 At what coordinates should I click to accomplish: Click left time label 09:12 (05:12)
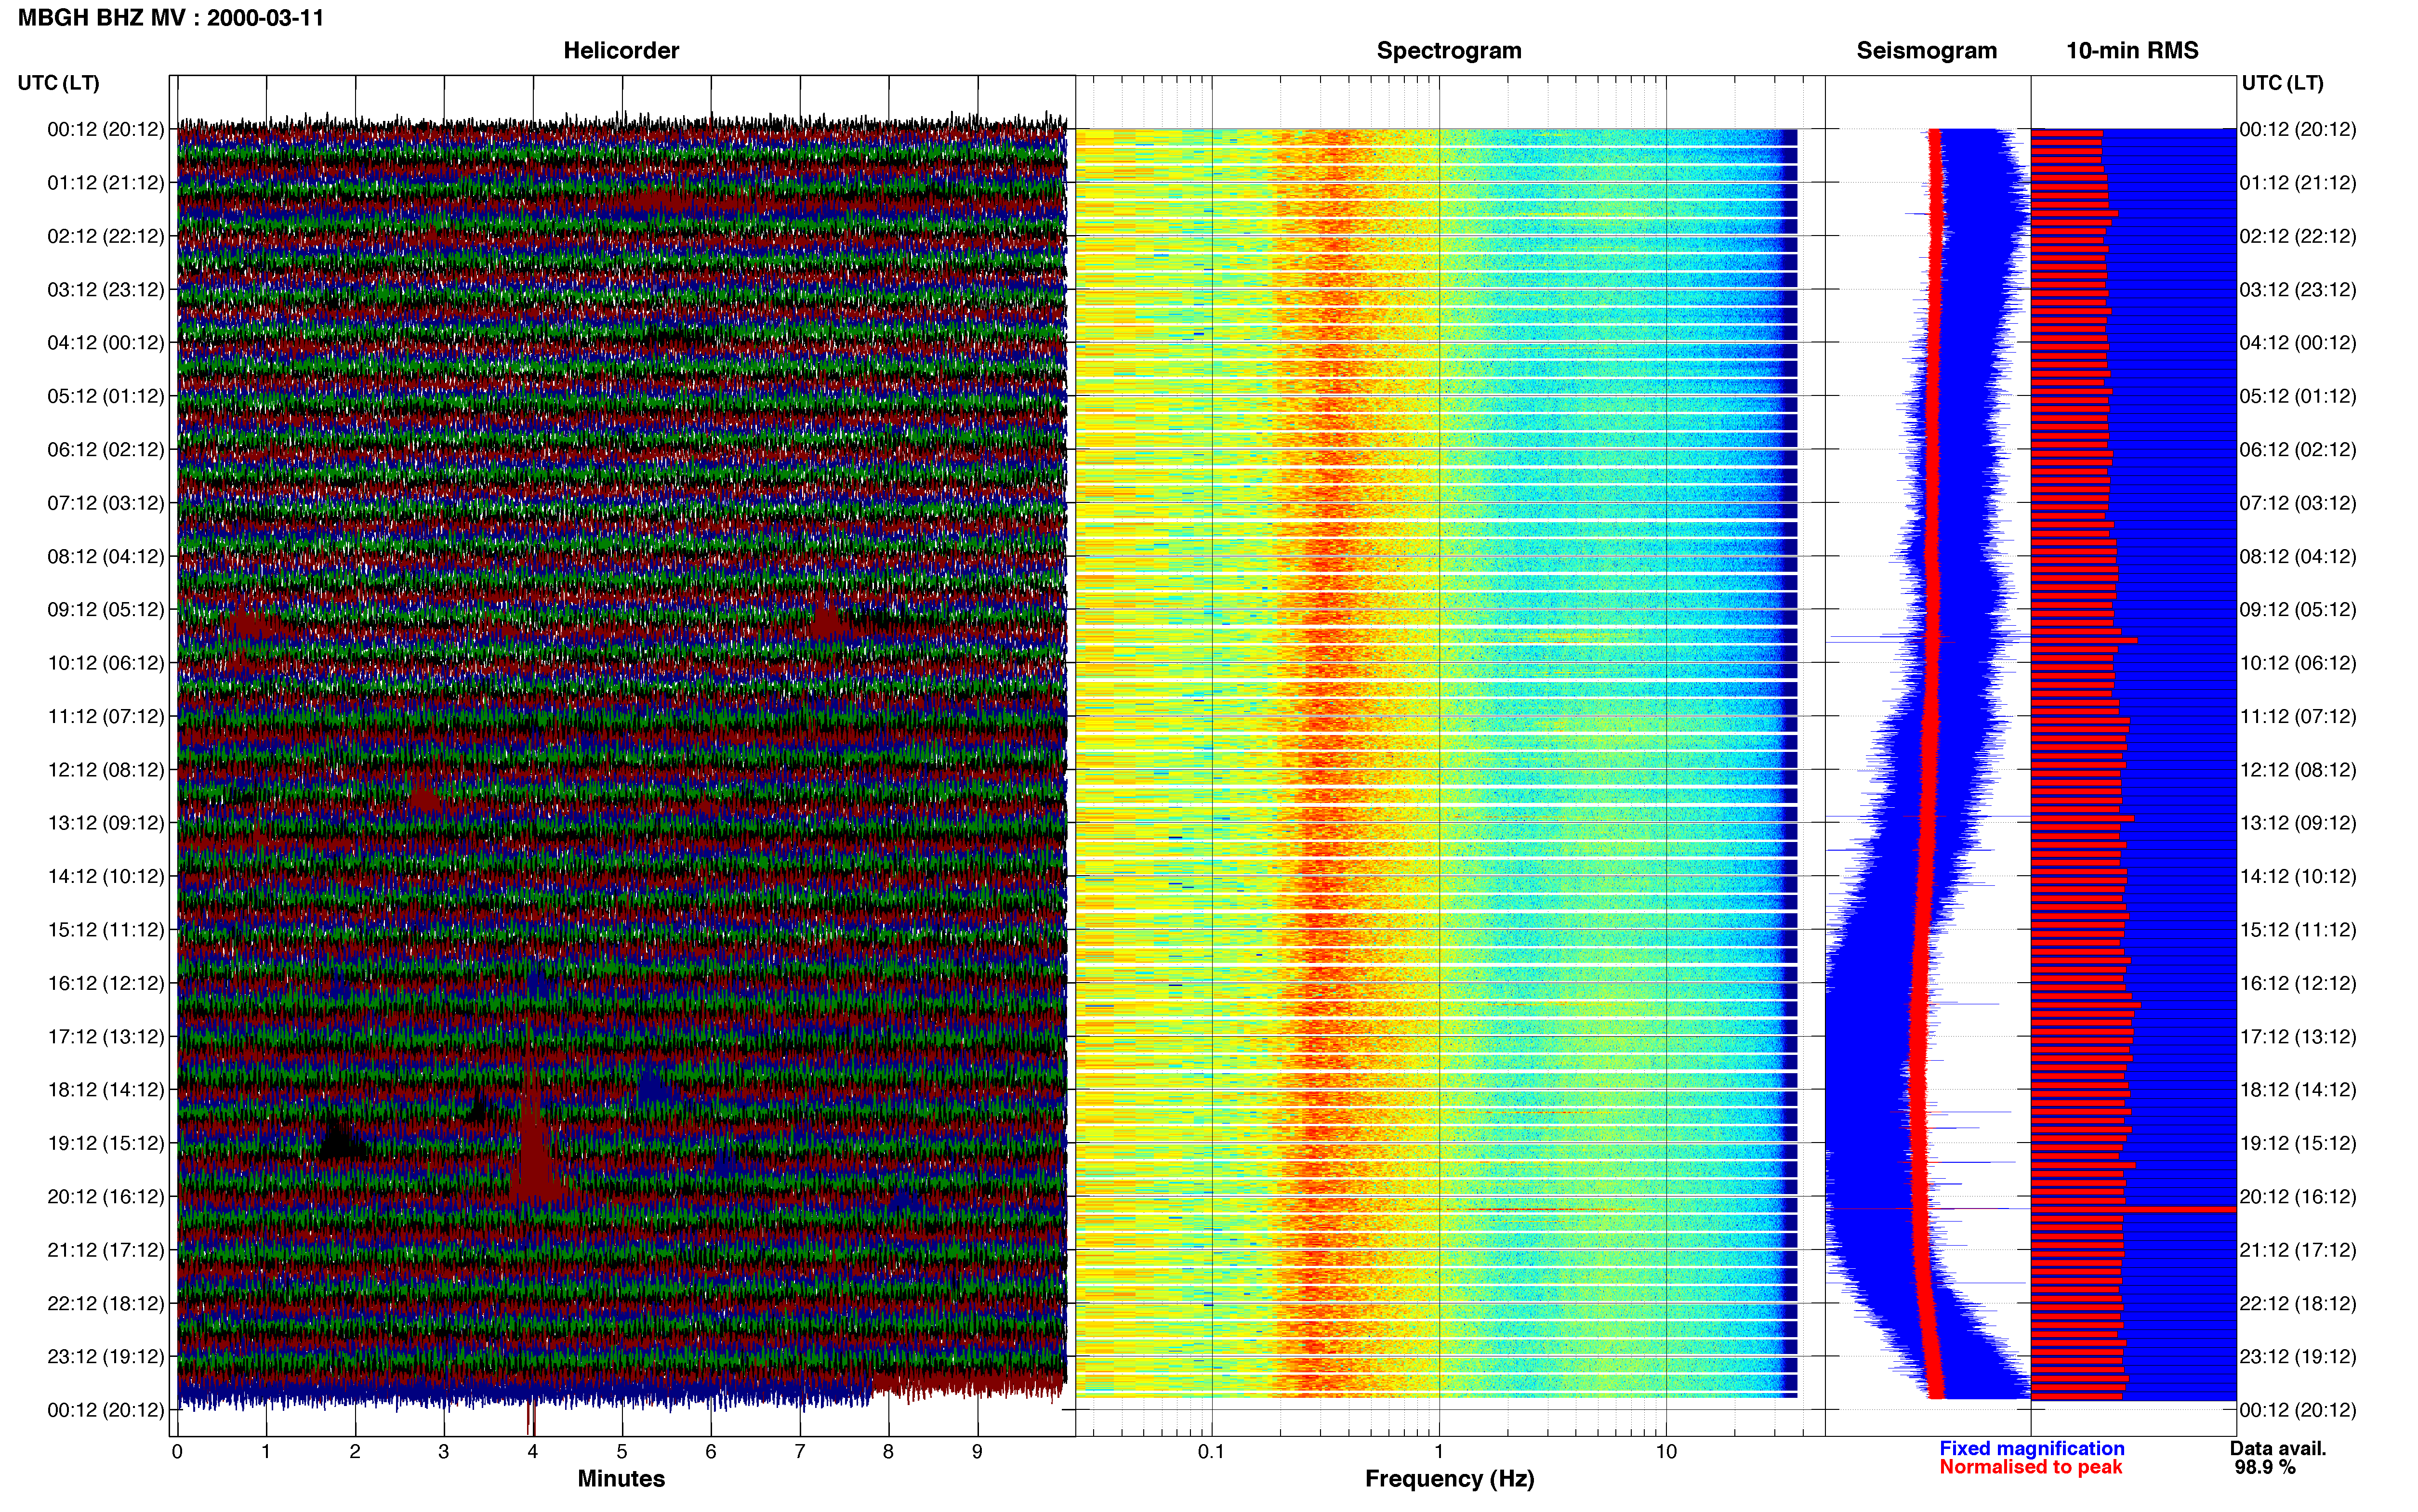pyautogui.click(x=106, y=610)
